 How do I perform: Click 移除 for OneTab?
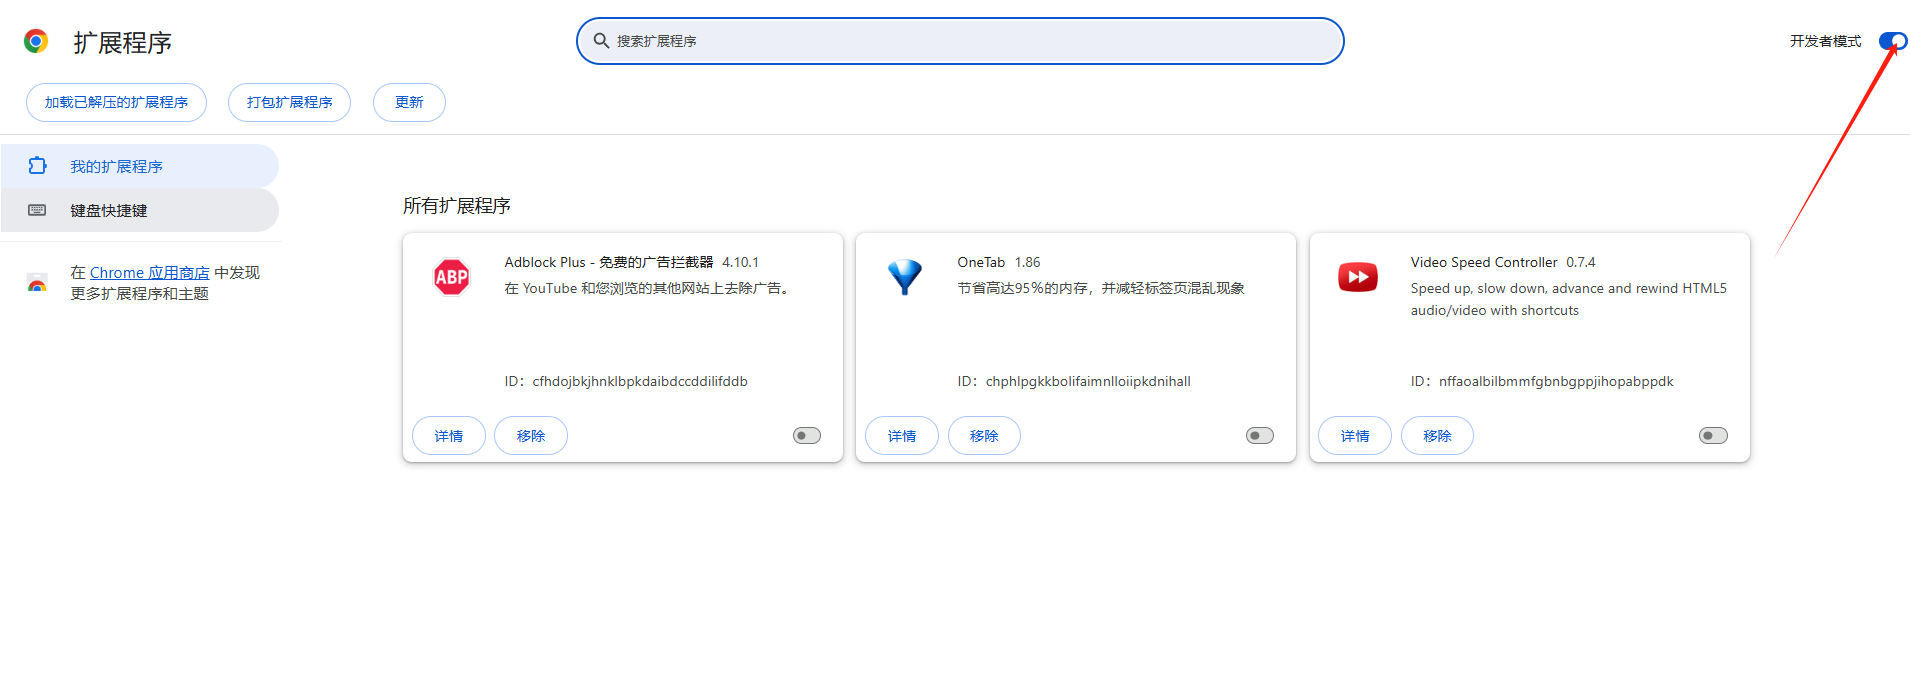(x=984, y=436)
